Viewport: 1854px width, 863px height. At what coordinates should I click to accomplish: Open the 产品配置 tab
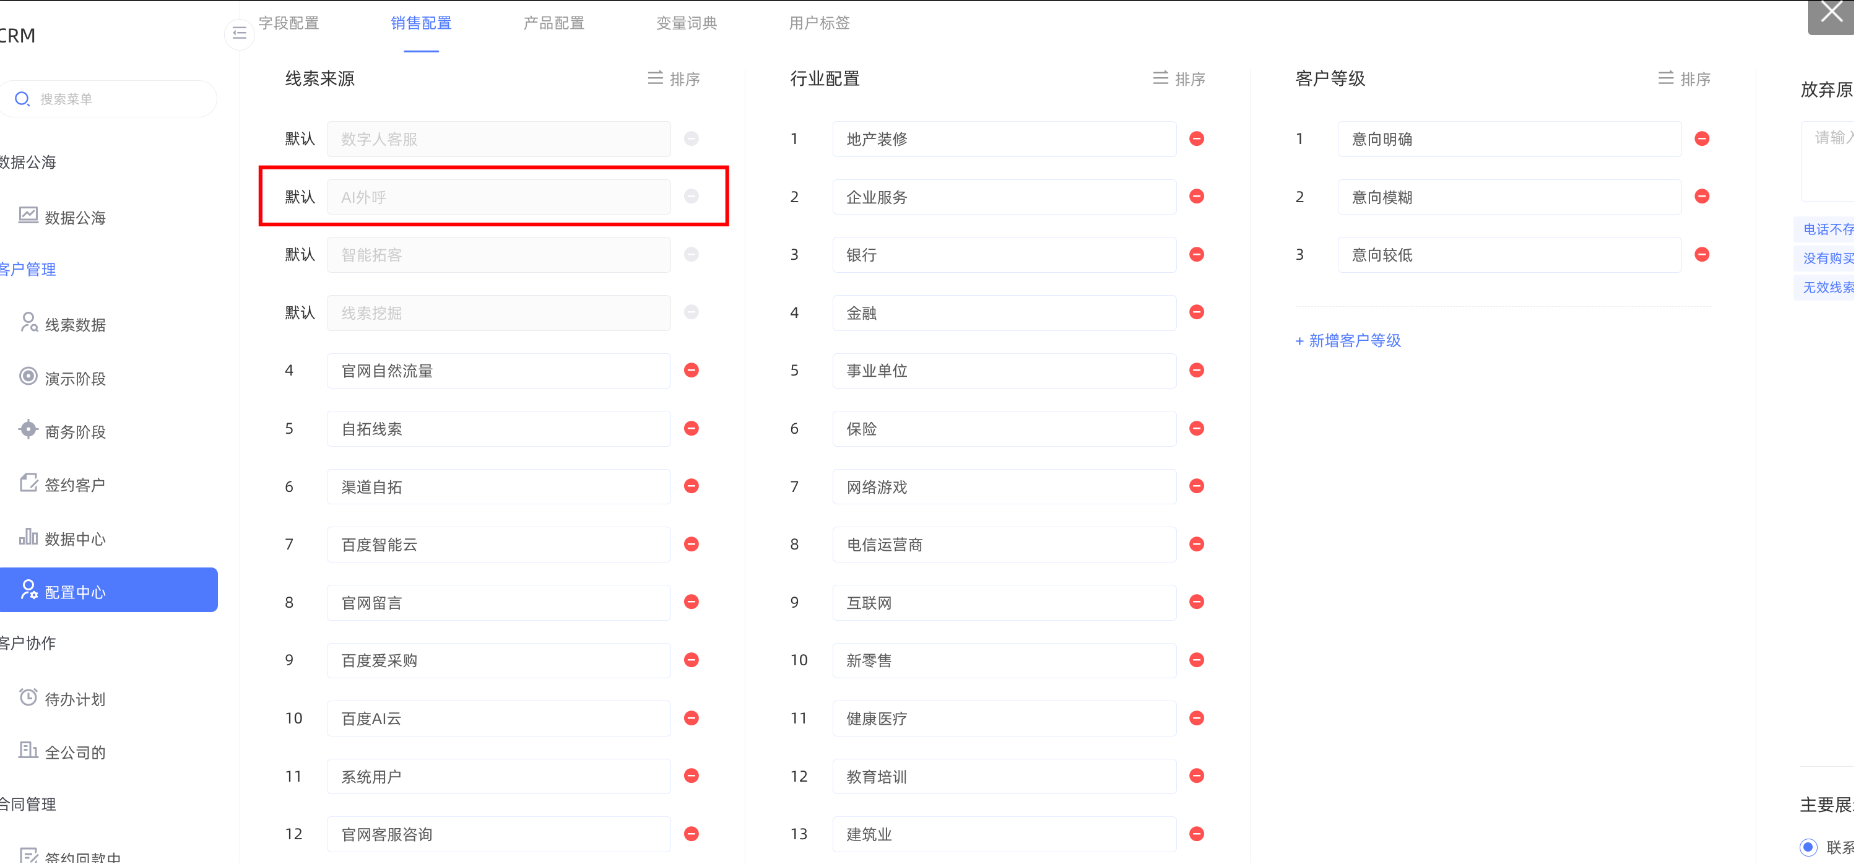coord(554,23)
